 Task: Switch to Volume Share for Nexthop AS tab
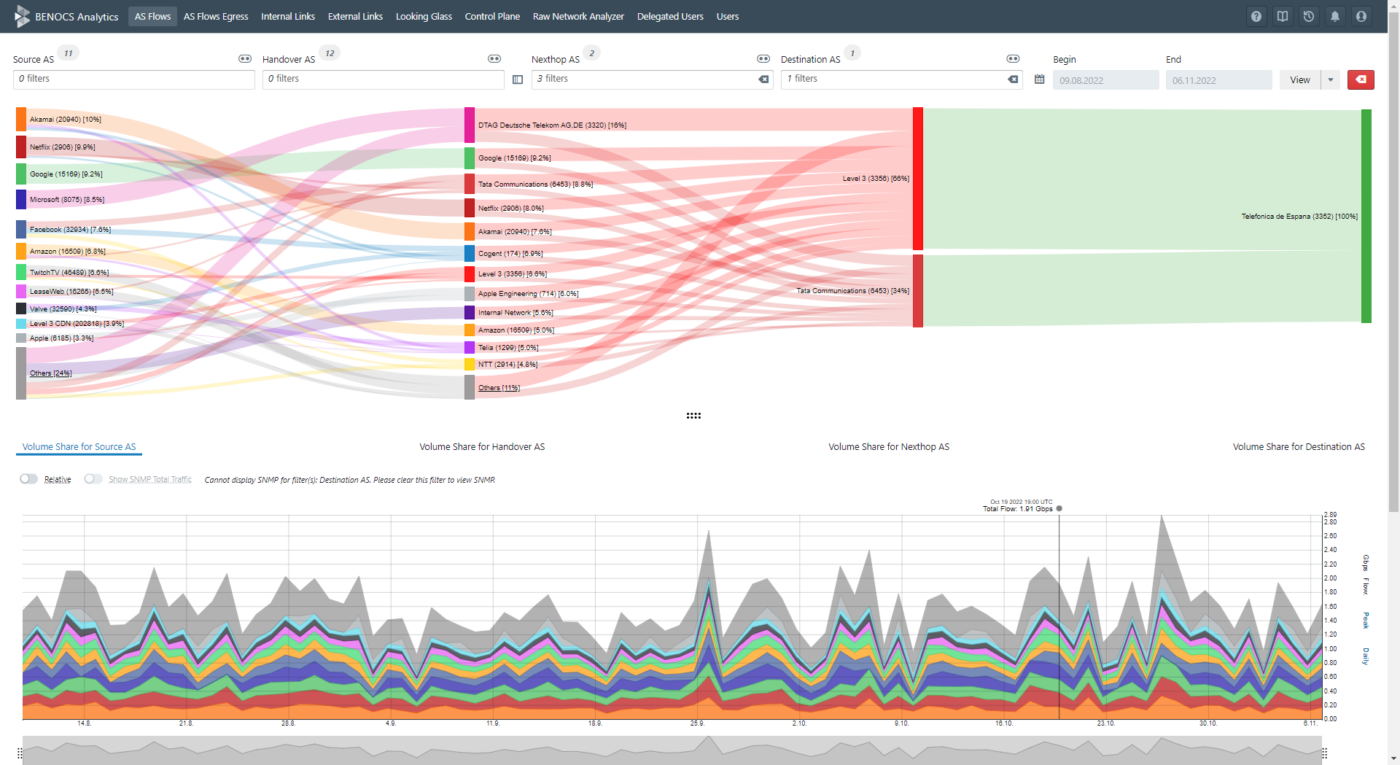(x=889, y=447)
